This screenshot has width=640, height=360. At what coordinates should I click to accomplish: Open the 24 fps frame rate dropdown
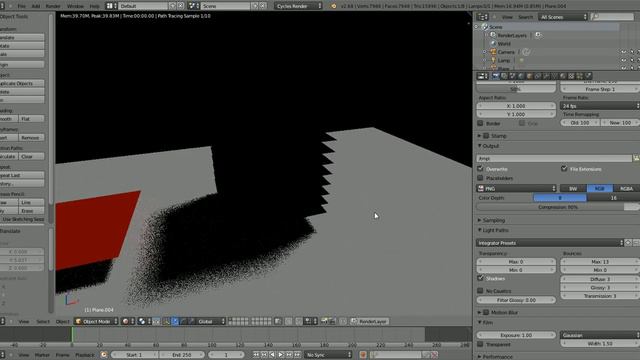tap(600, 106)
